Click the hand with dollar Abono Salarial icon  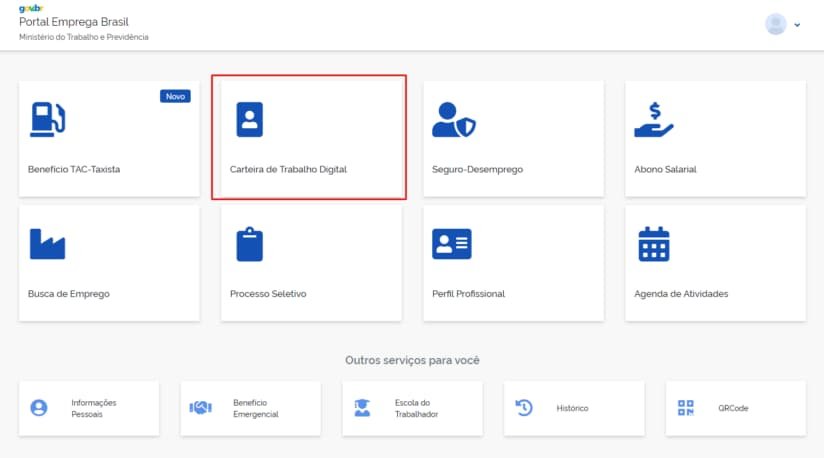653,120
